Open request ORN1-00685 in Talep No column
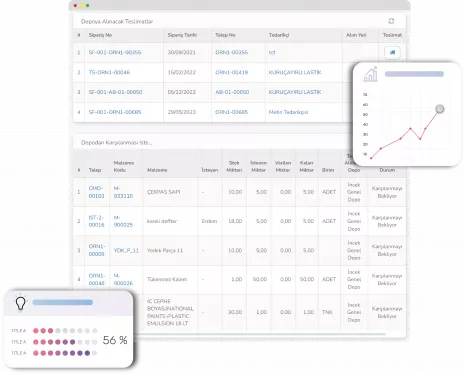This screenshot has height=375, width=465. pos(232,112)
